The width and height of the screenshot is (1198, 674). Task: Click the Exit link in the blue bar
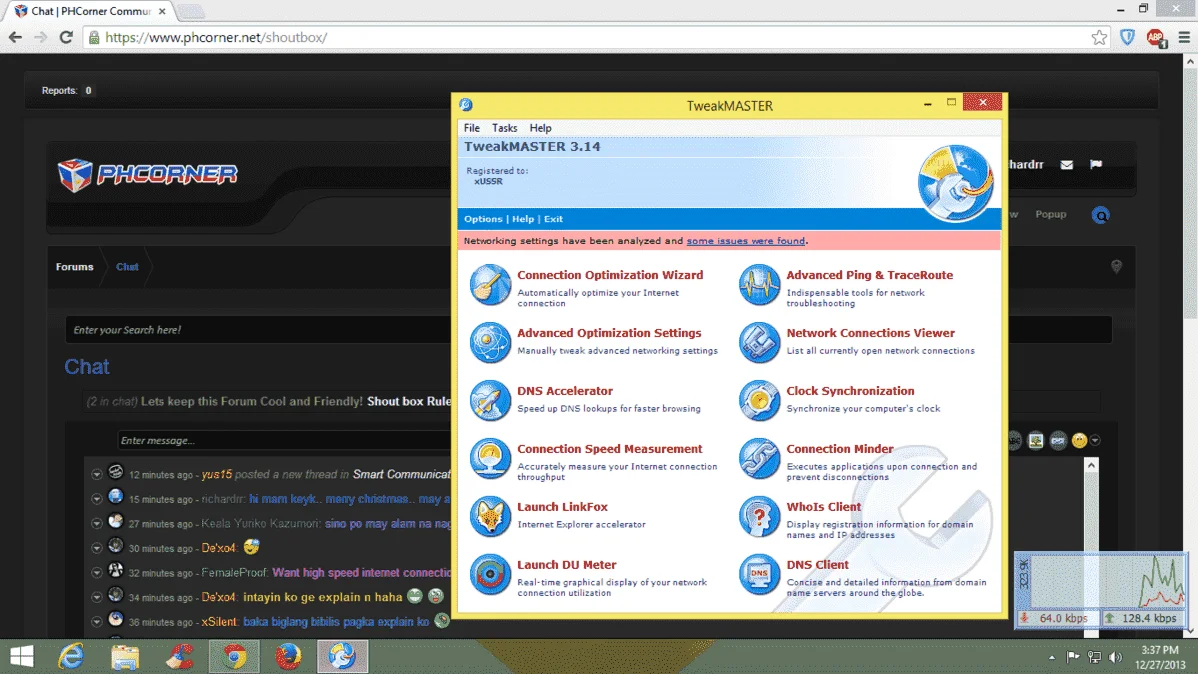coord(553,219)
